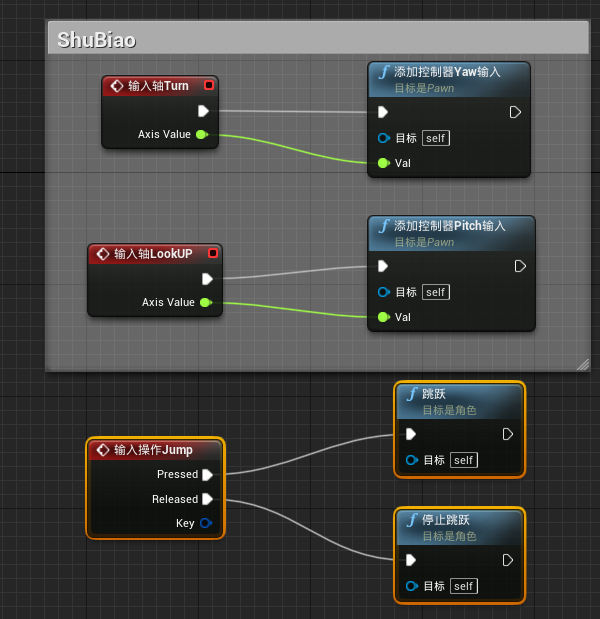Click the Released exec pin on 输入操作Jump
This screenshot has width=600, height=619.
click(207, 499)
